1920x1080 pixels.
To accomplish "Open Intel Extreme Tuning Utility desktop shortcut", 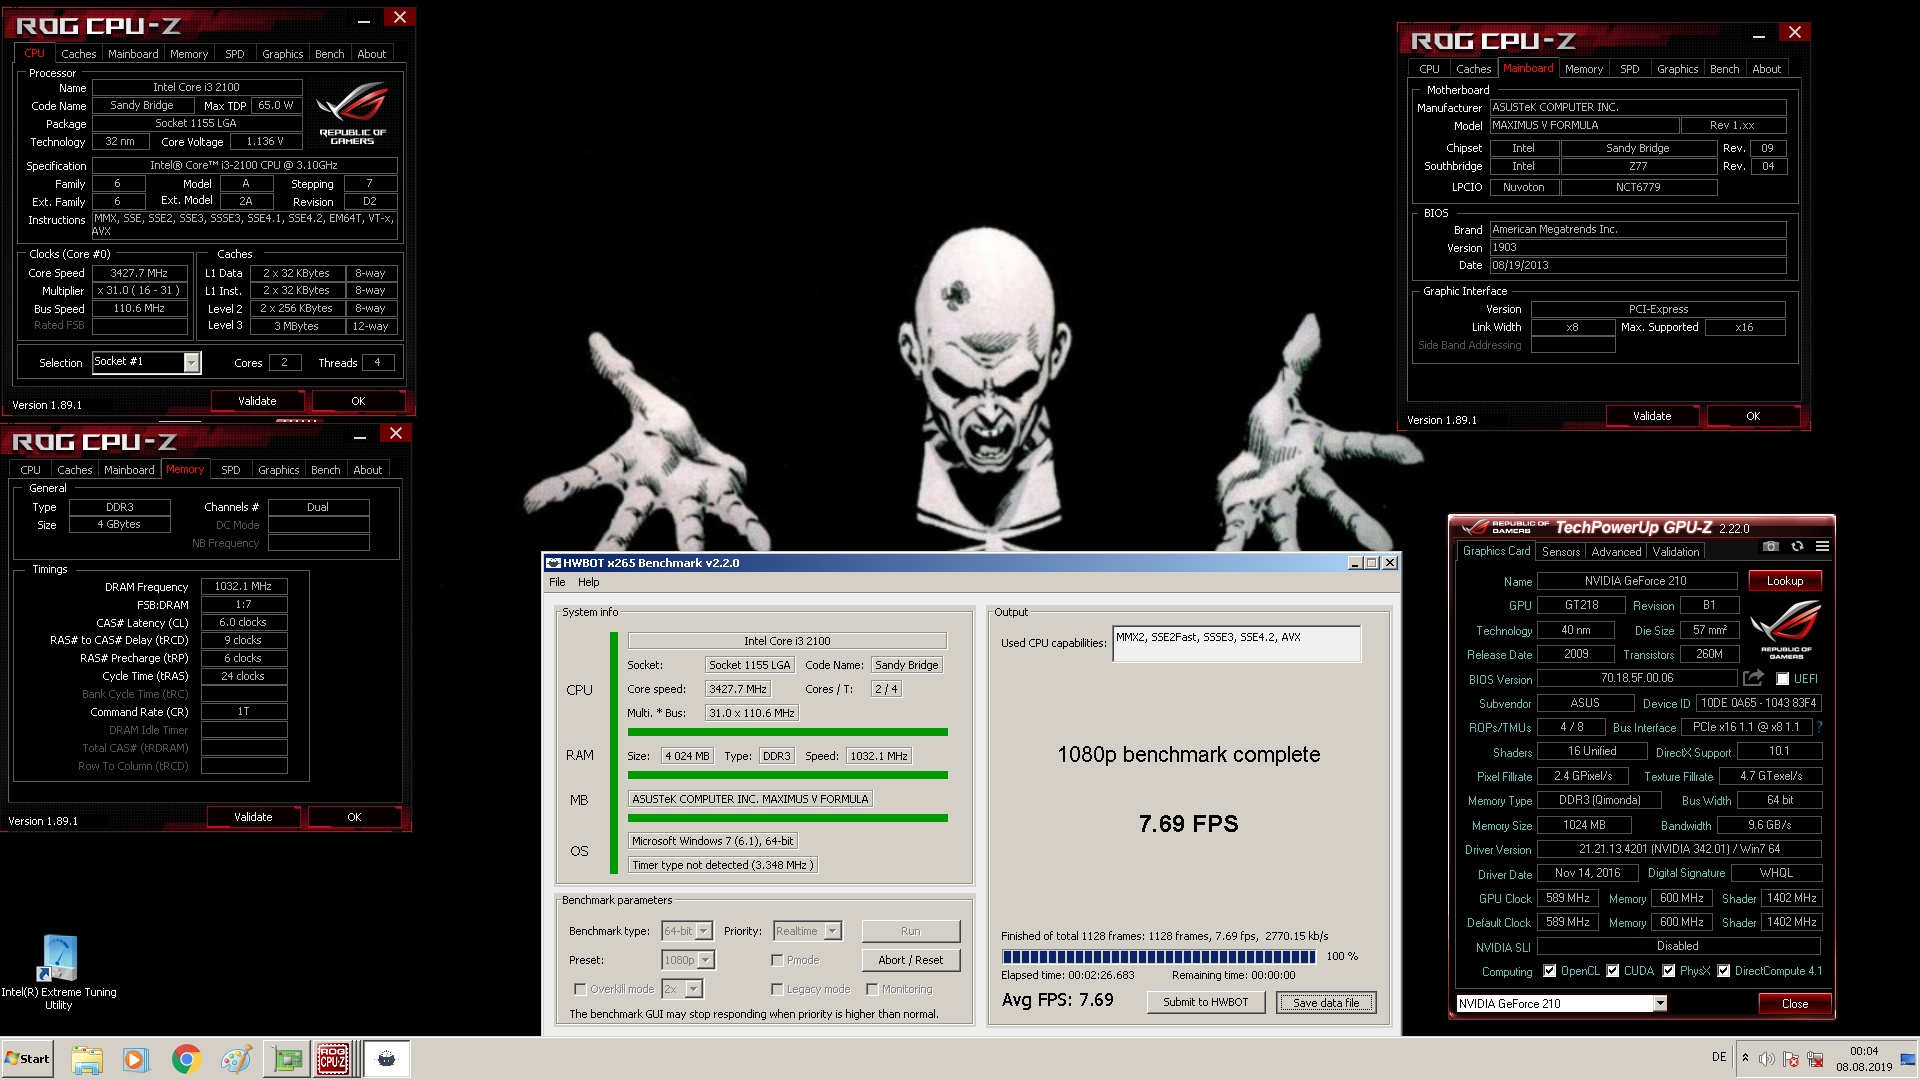I will [58, 972].
